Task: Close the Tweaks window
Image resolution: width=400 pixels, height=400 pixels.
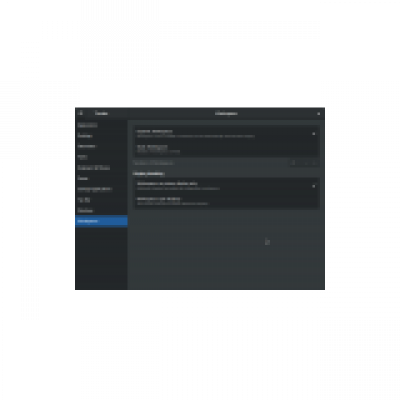Action: tap(319, 114)
